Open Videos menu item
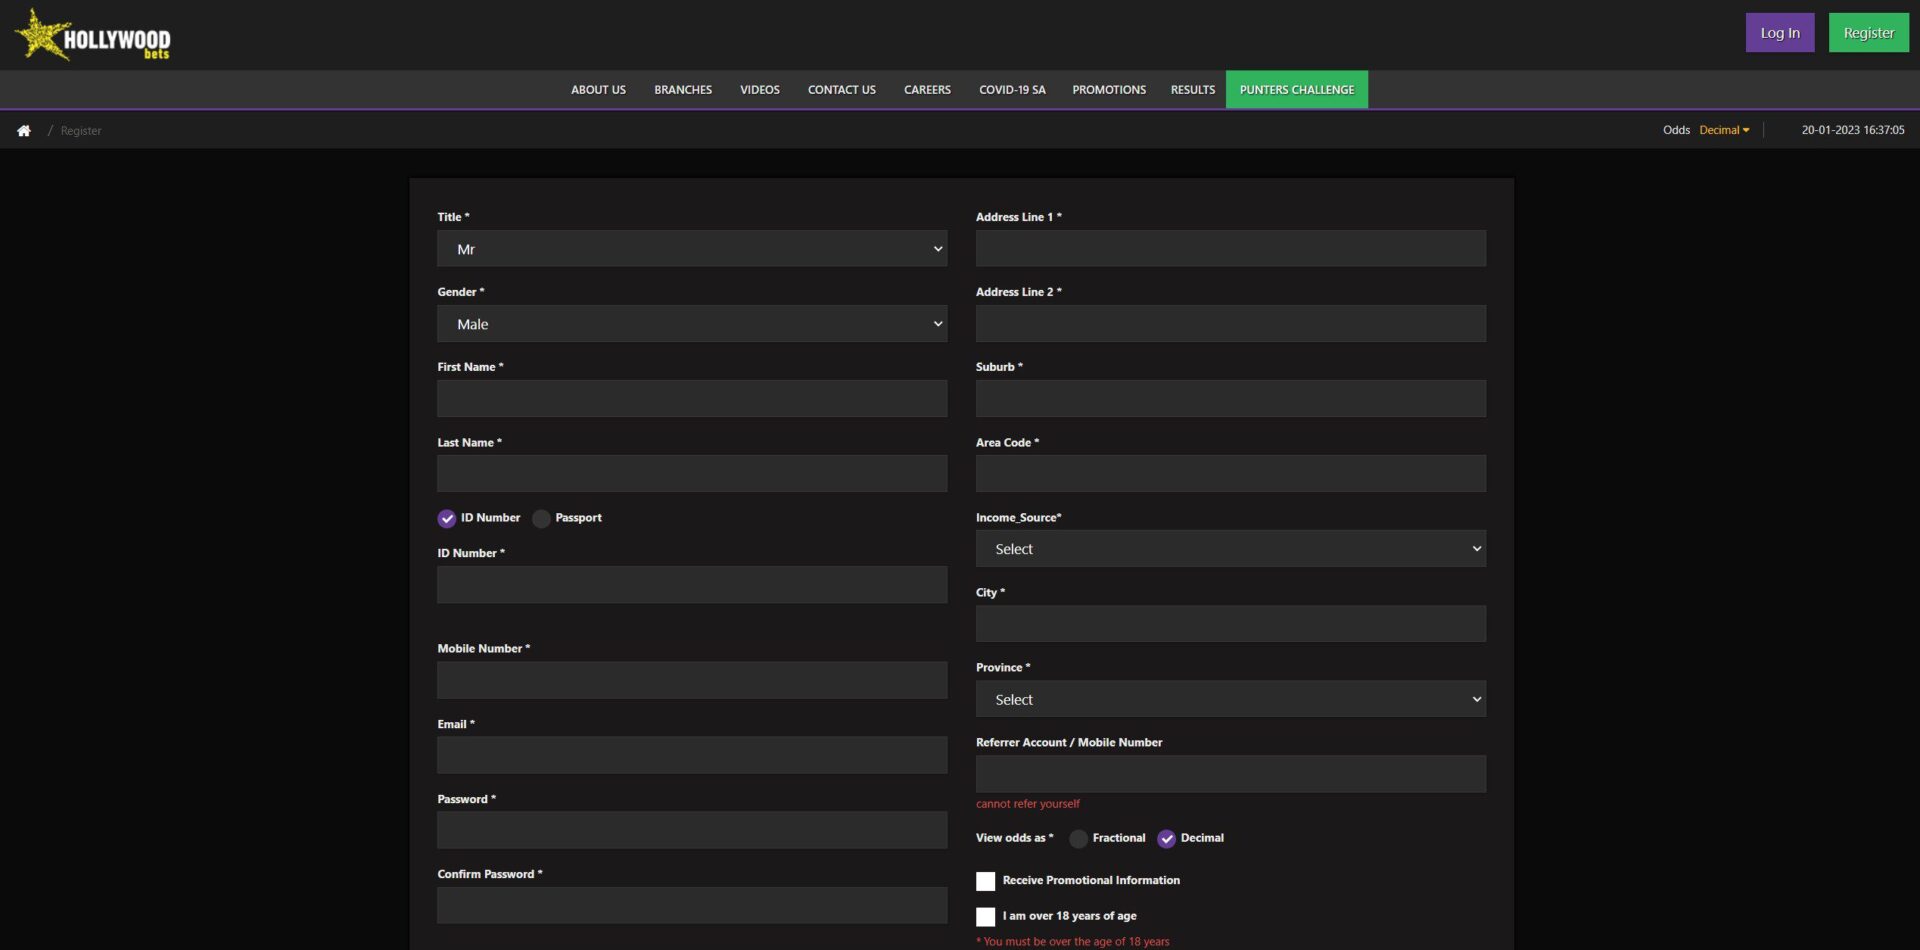 point(760,90)
